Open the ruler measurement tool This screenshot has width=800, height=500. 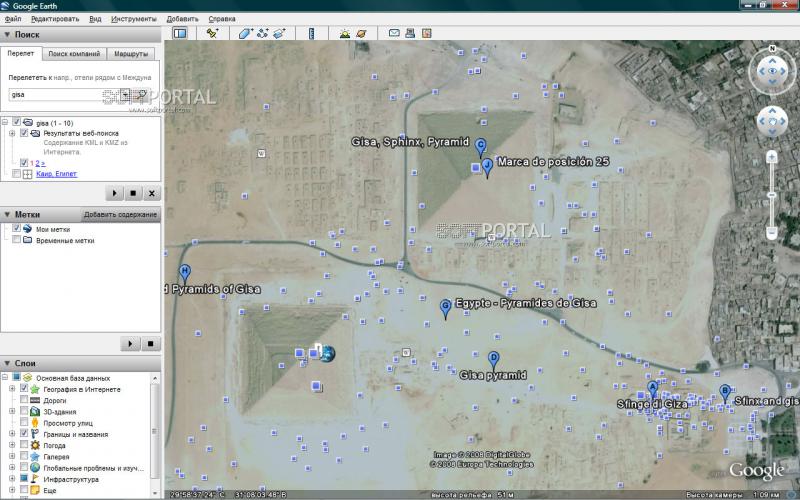(311, 33)
